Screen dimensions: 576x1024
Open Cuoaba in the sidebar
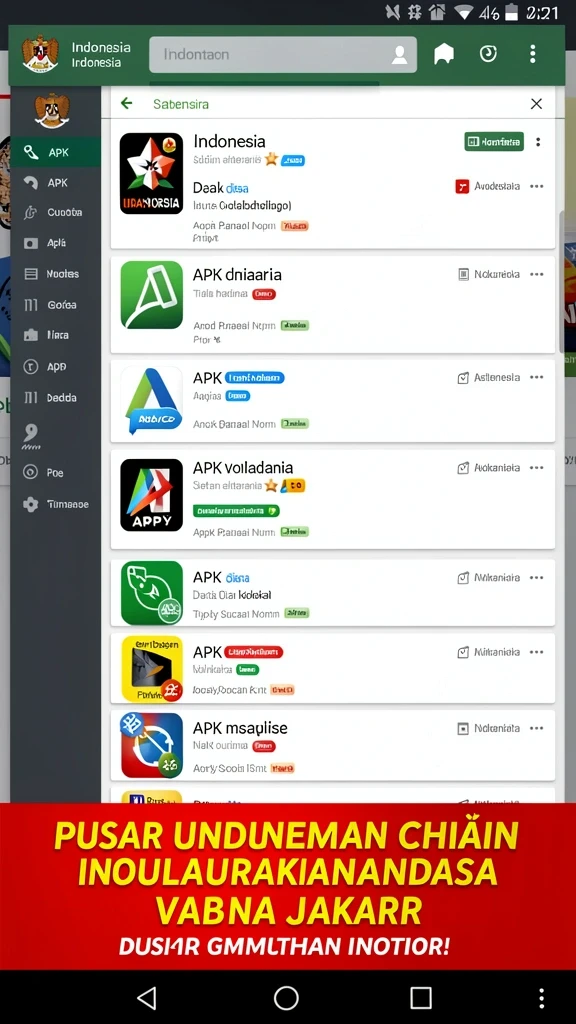[x=56, y=212]
